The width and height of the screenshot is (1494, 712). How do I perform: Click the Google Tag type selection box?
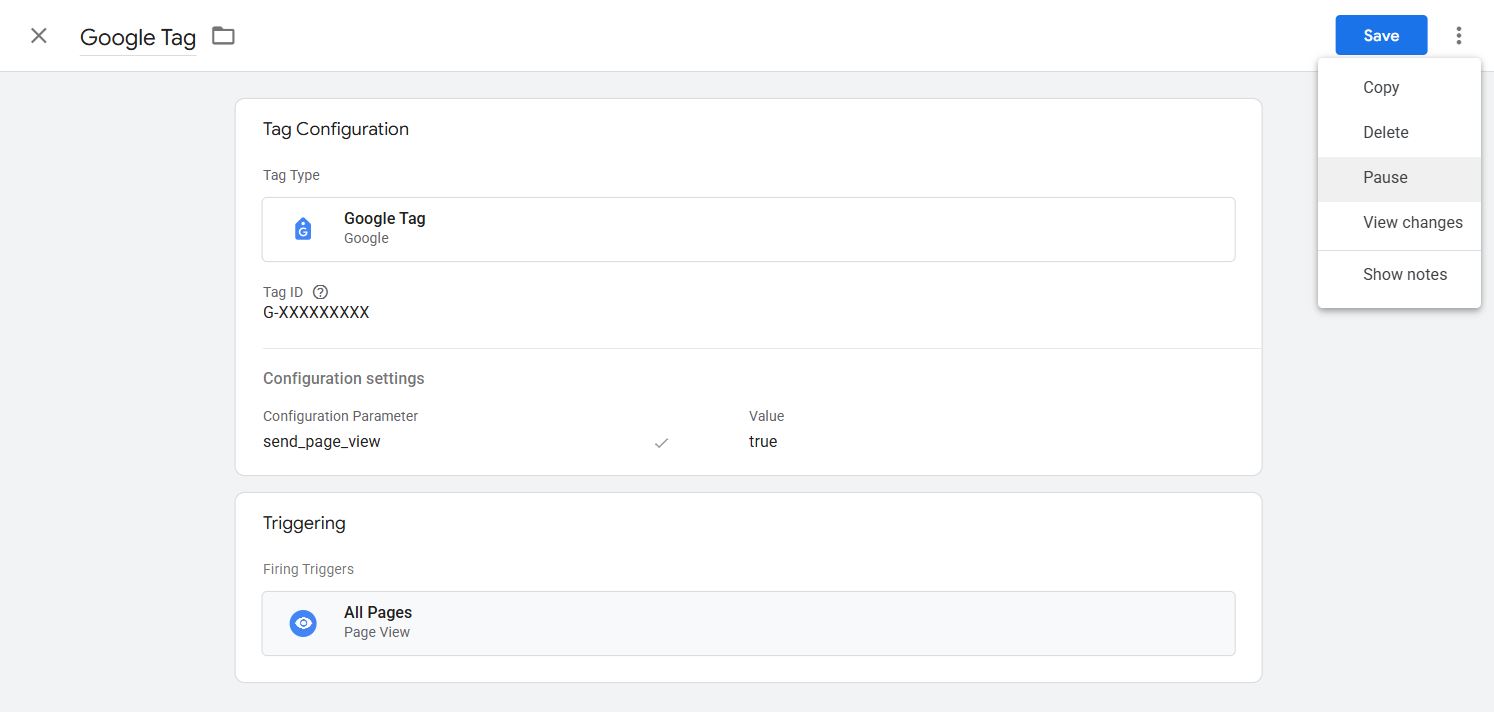pyautogui.click(x=748, y=229)
